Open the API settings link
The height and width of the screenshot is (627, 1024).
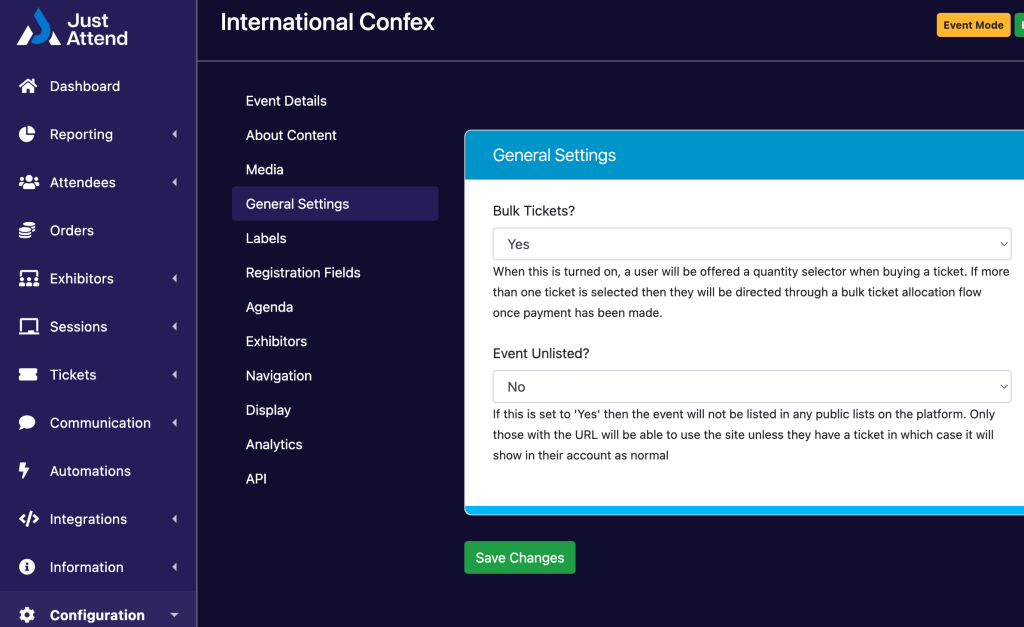(x=256, y=479)
